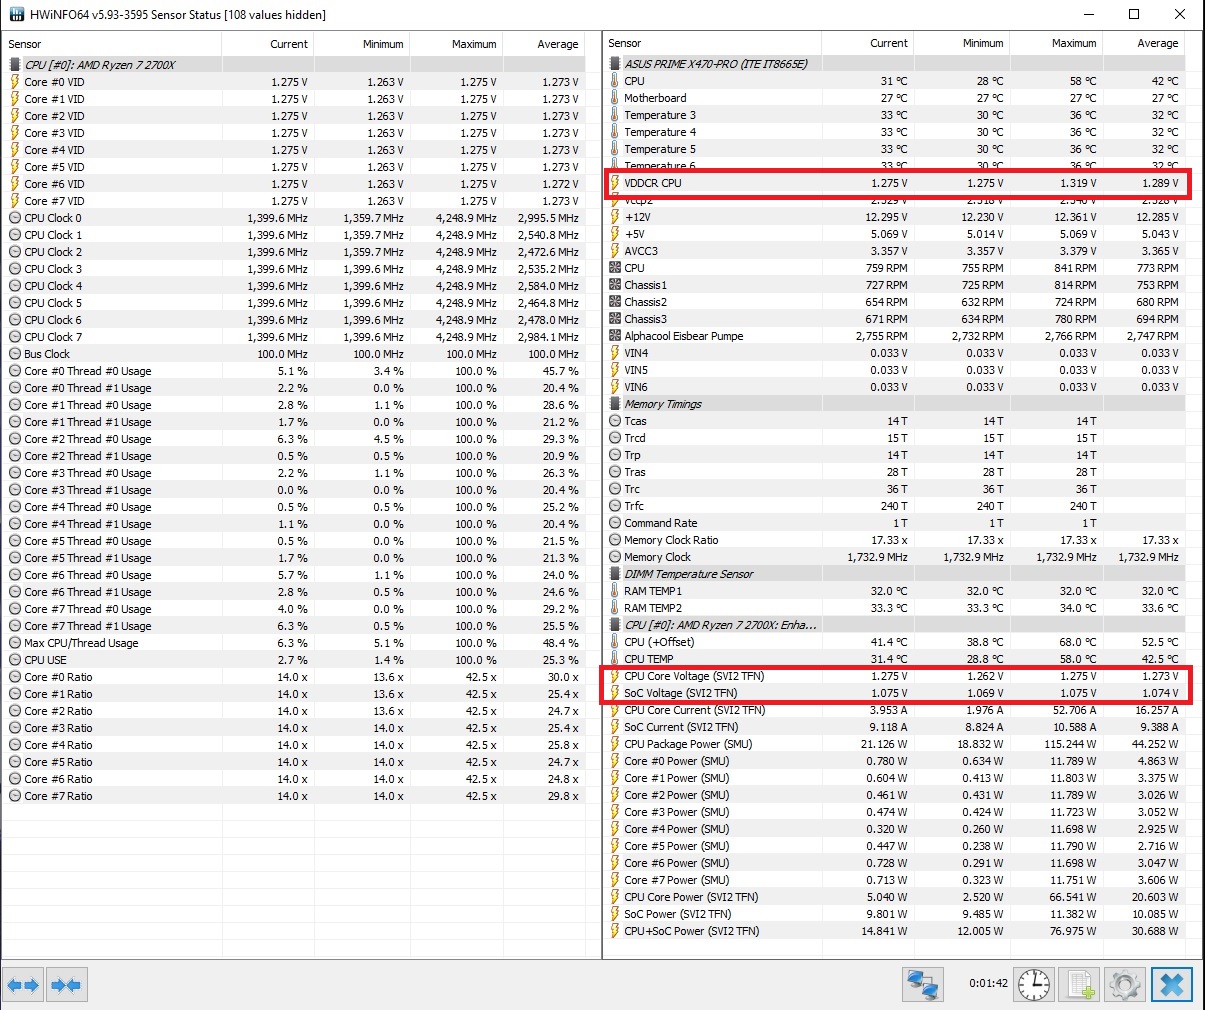This screenshot has width=1205, height=1010.
Task: Select the Core #5 VID row
Action: (x=294, y=167)
